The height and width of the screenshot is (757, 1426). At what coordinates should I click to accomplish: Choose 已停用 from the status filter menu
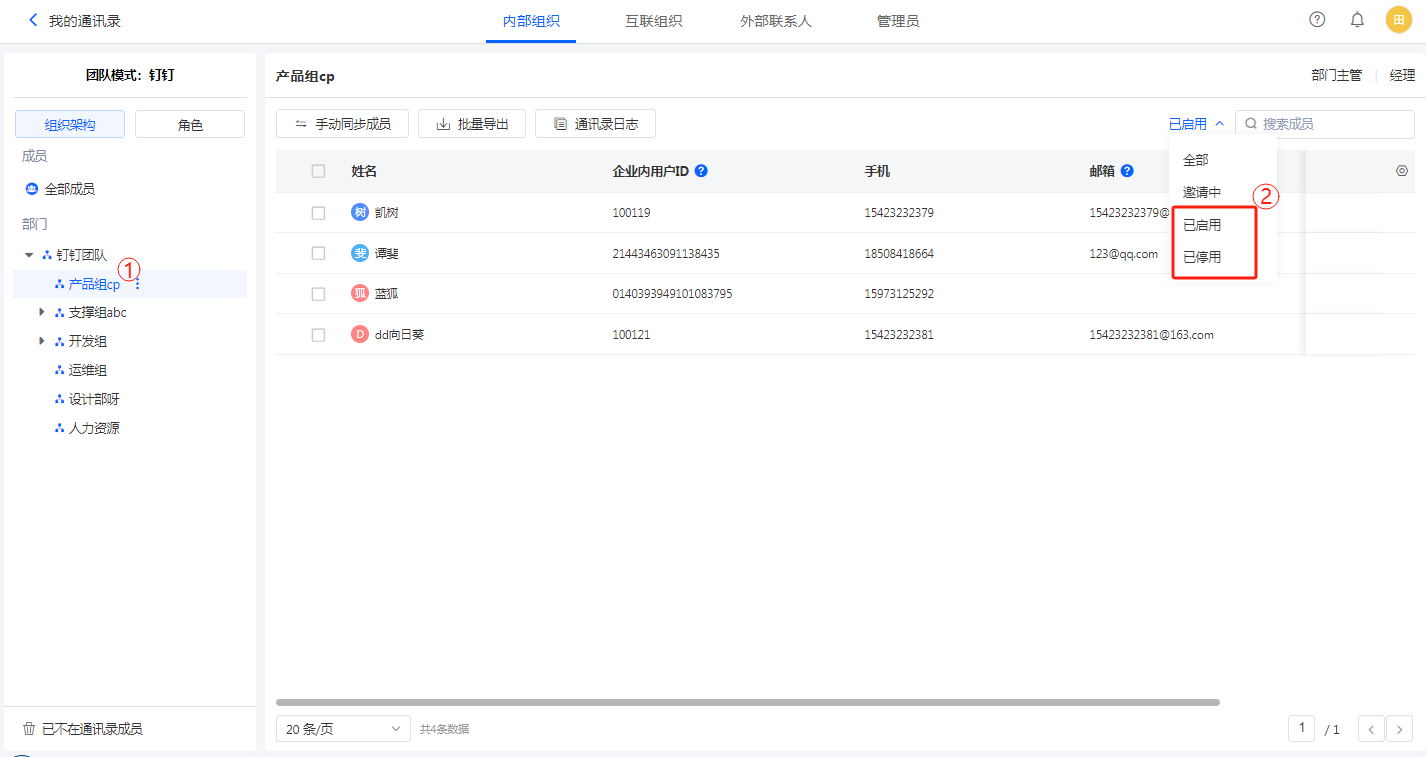point(1201,257)
